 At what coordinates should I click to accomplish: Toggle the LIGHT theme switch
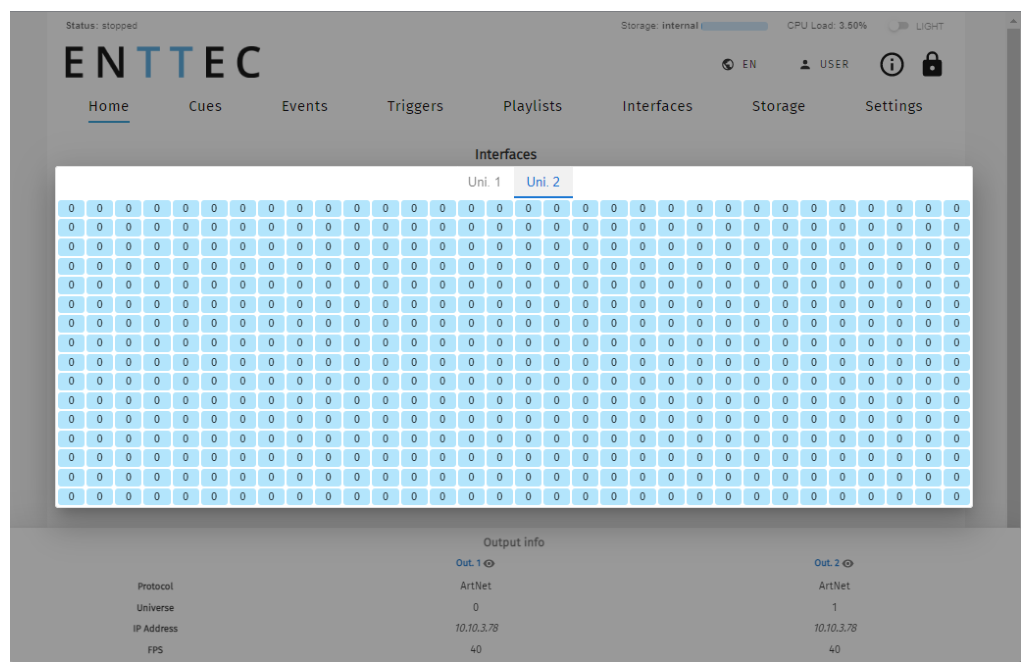[899, 26]
